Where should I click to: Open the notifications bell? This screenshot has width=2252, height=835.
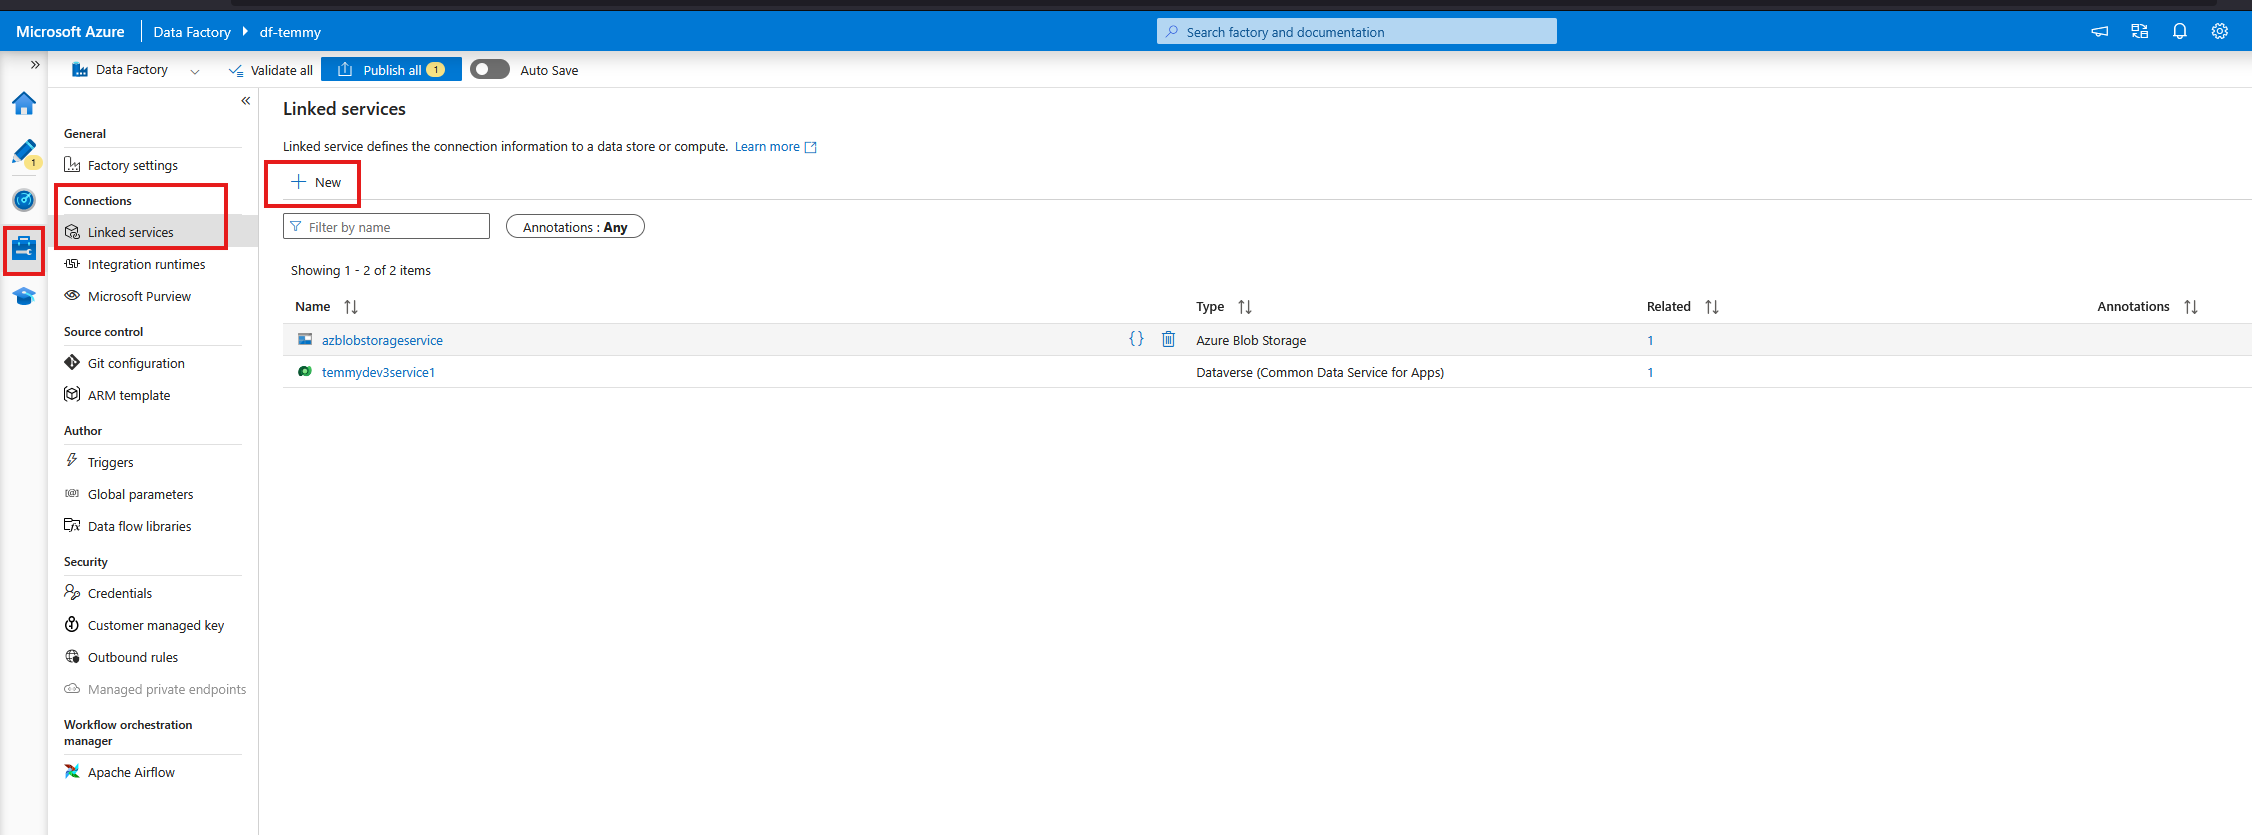(2180, 32)
